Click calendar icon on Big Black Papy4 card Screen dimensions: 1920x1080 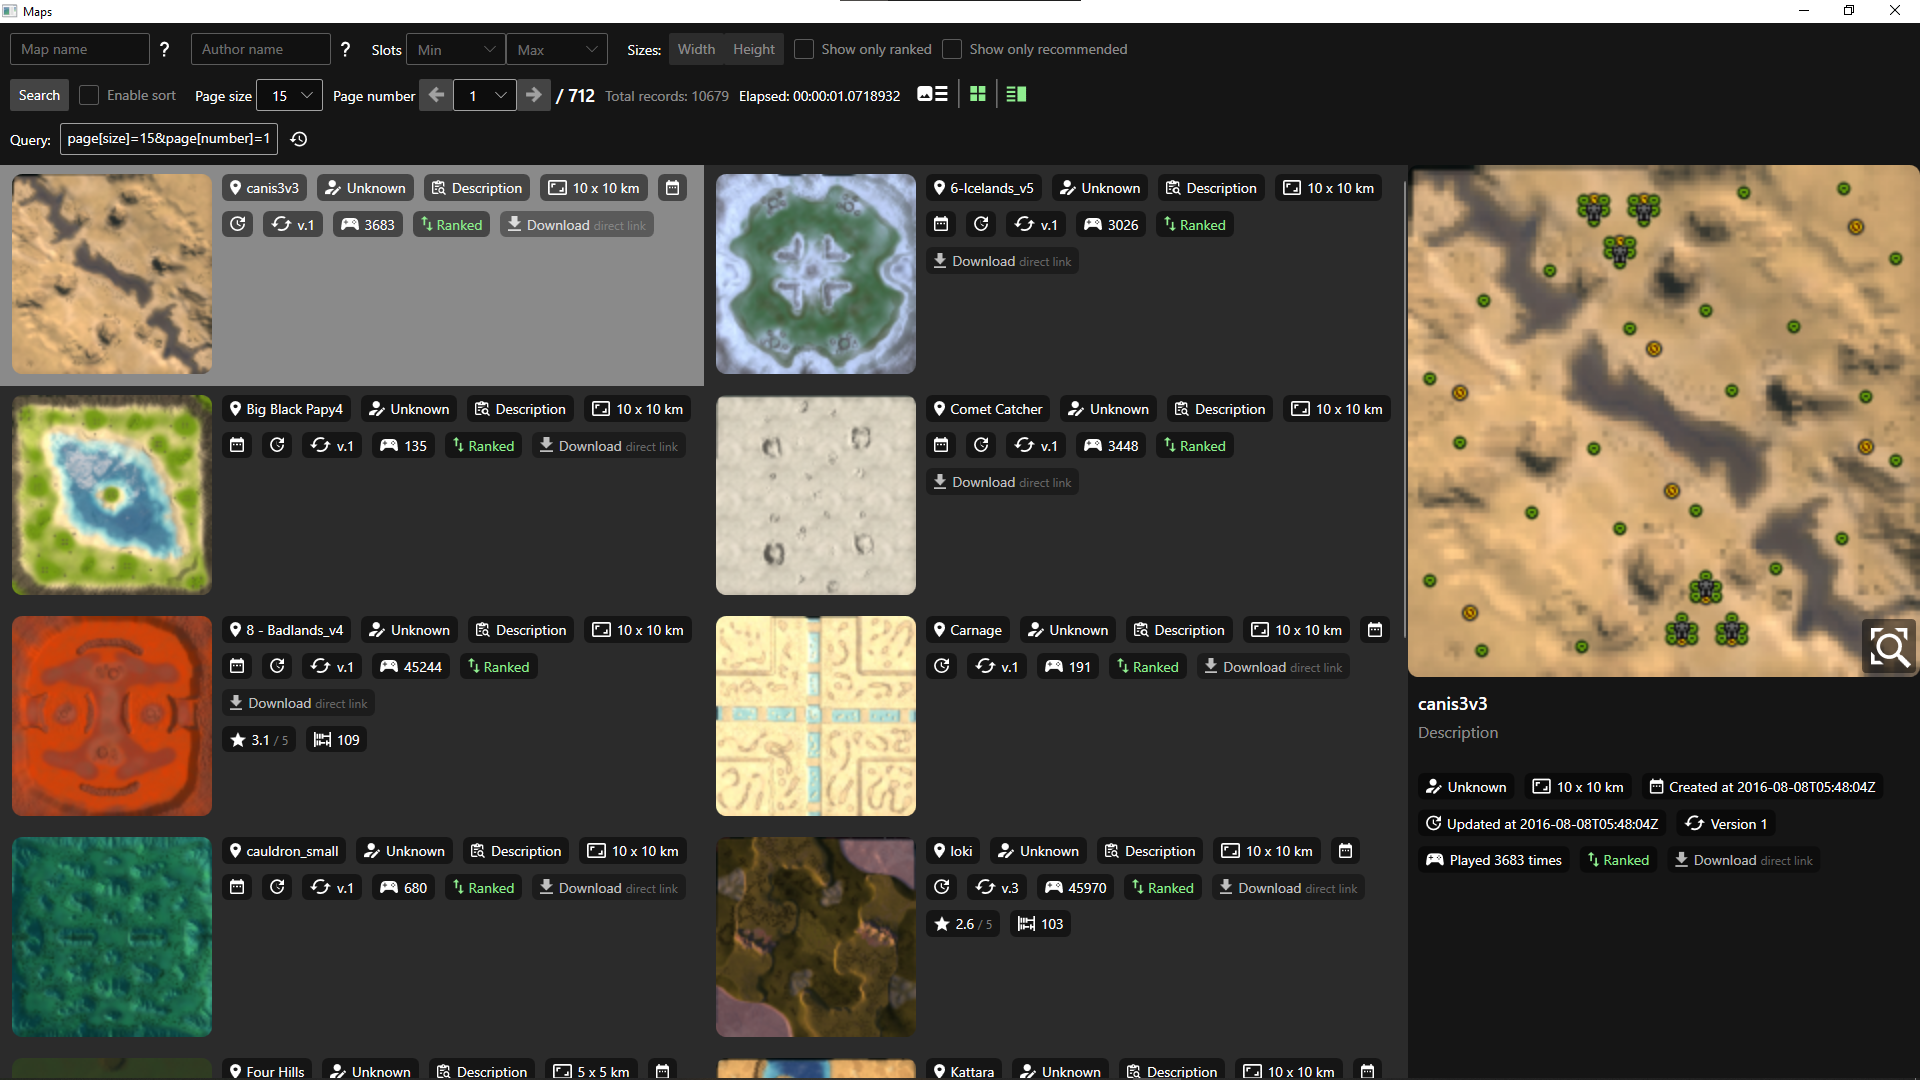tap(237, 445)
